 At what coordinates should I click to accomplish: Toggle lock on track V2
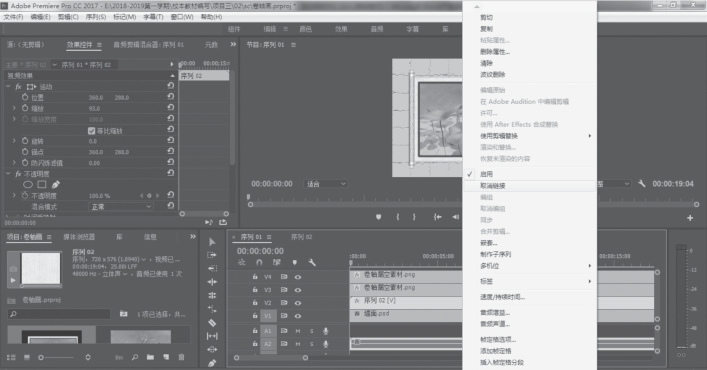tap(255, 303)
